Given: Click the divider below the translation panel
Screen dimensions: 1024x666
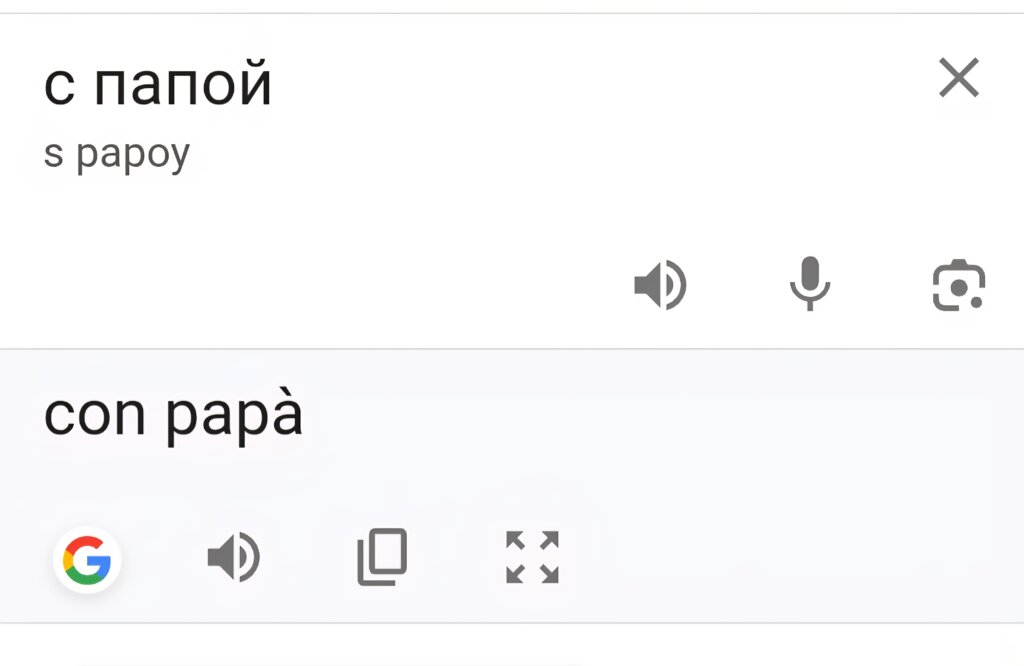Looking at the screenshot, I should (512, 623).
